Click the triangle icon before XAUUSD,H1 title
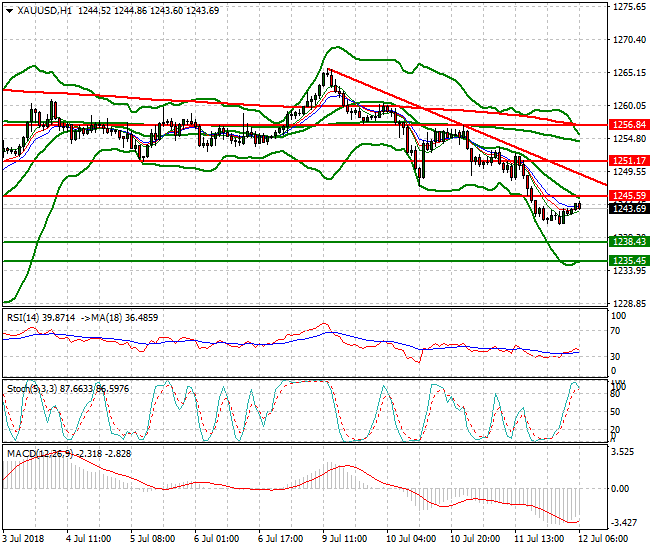650x550 pixels. click(8, 9)
